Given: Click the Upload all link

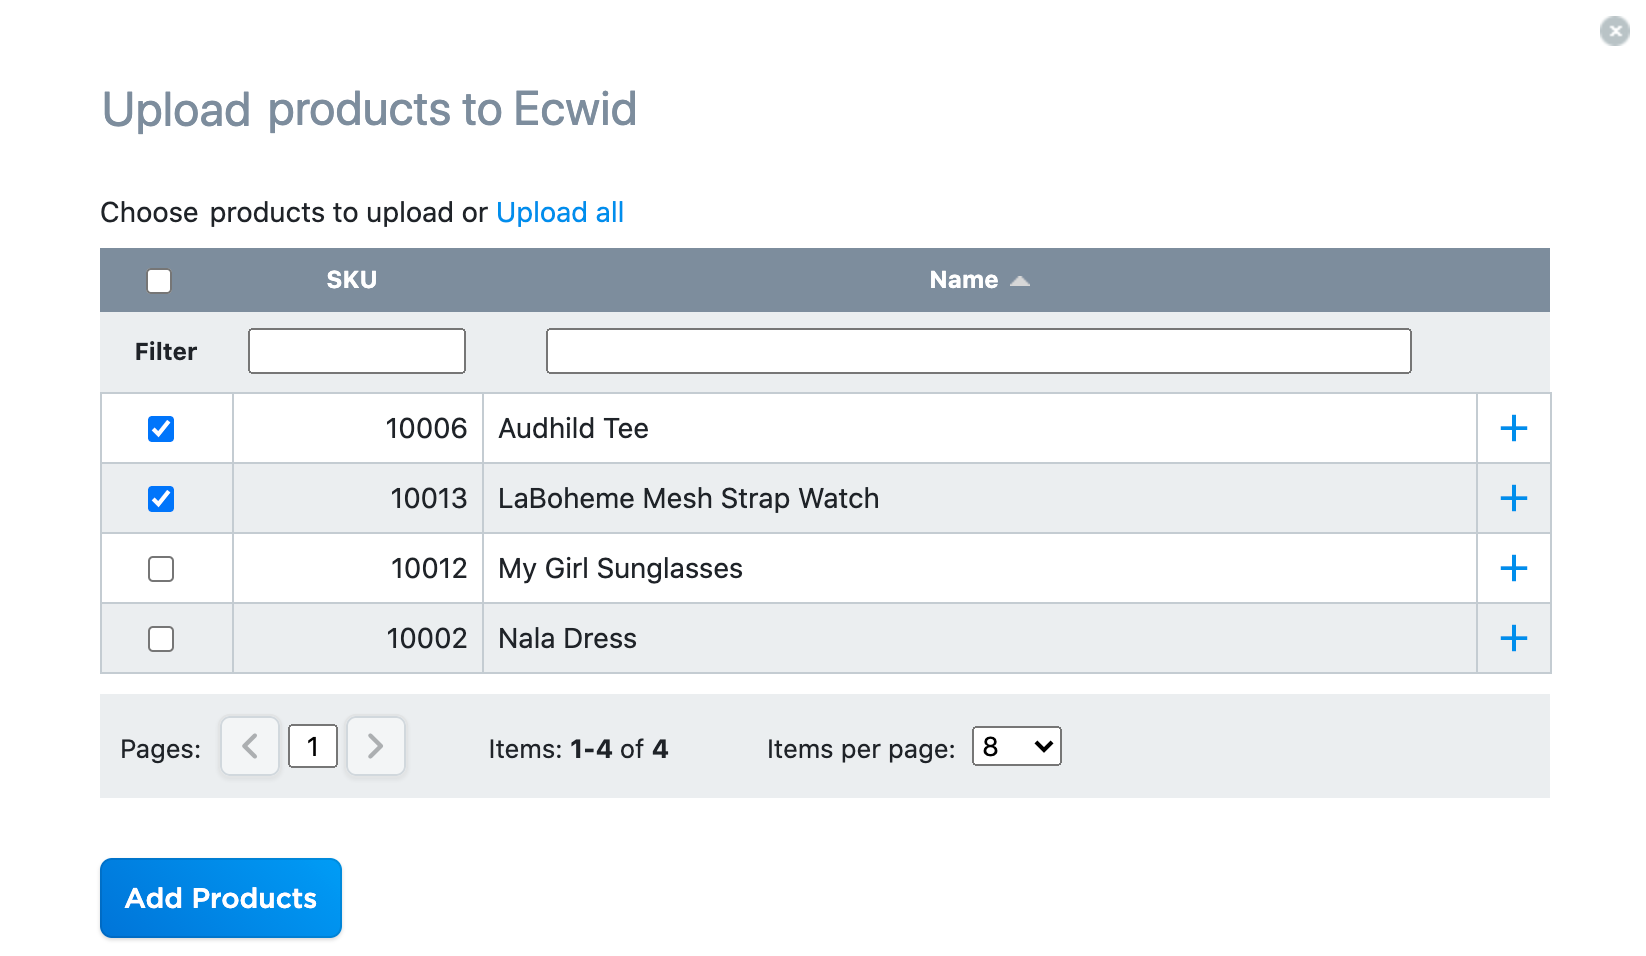Looking at the screenshot, I should 559,213.
